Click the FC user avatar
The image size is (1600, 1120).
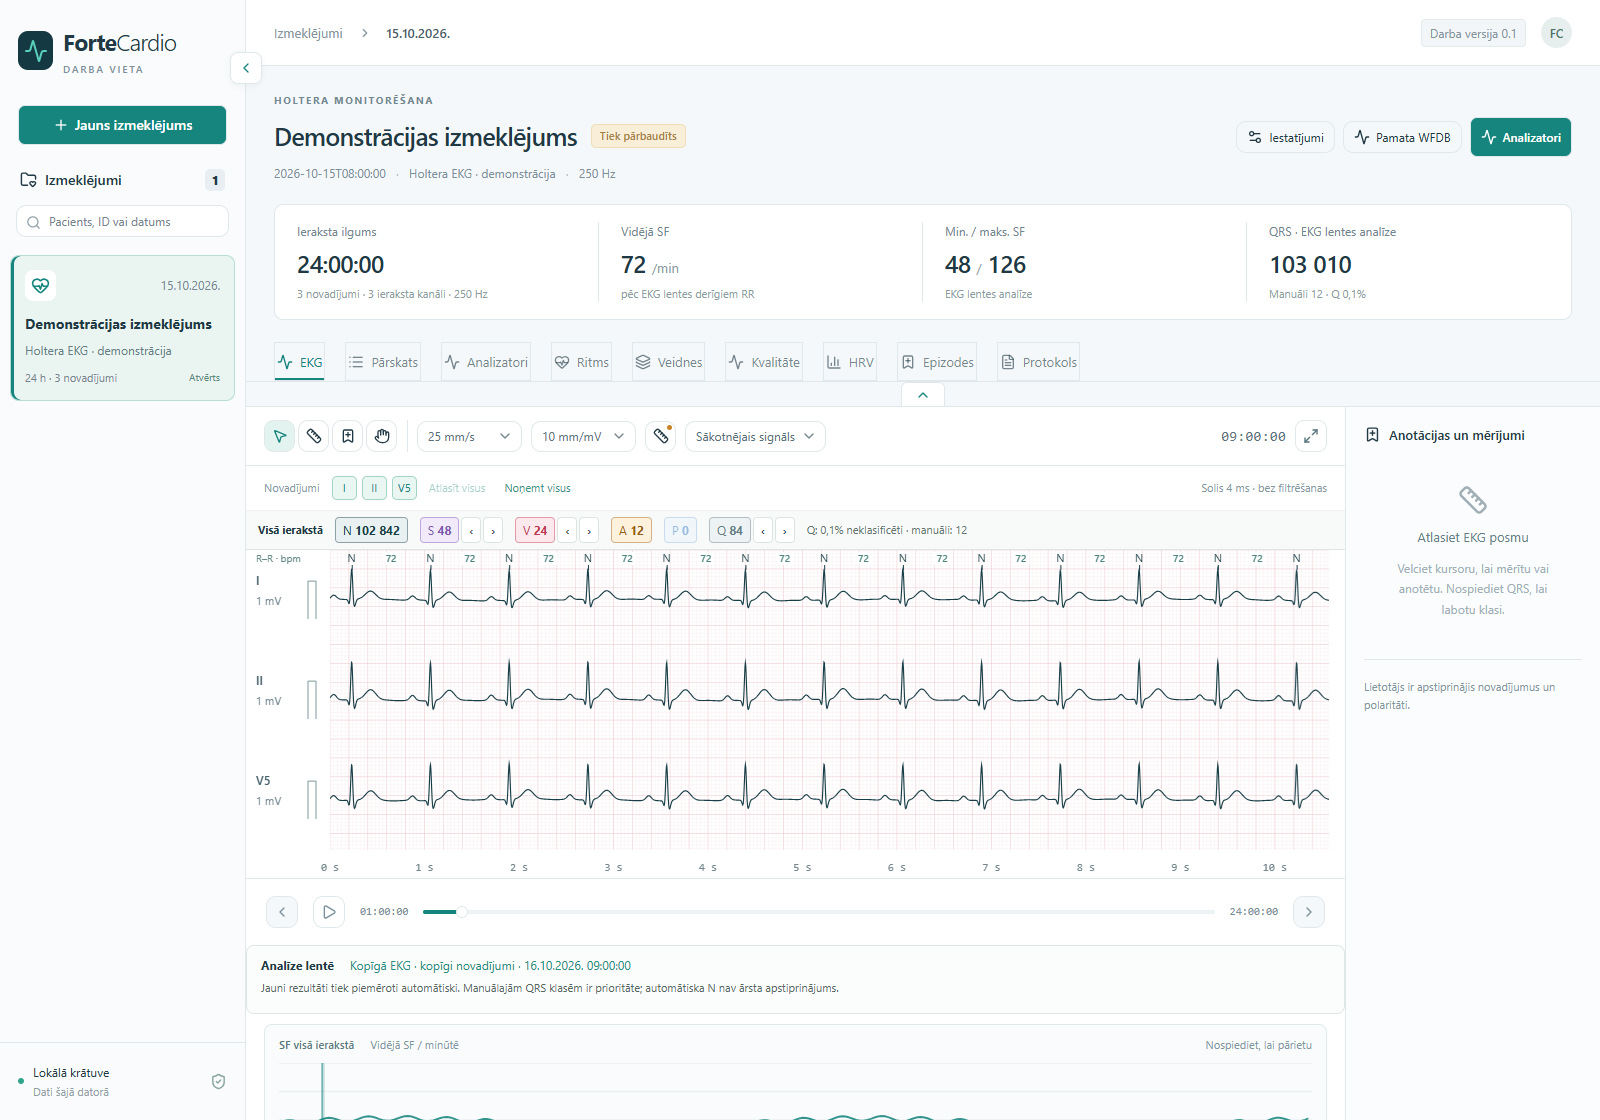[1556, 33]
